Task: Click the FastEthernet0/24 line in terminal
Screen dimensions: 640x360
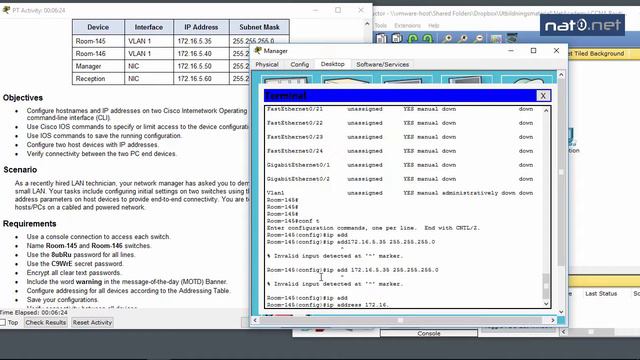Action: [x=400, y=151]
